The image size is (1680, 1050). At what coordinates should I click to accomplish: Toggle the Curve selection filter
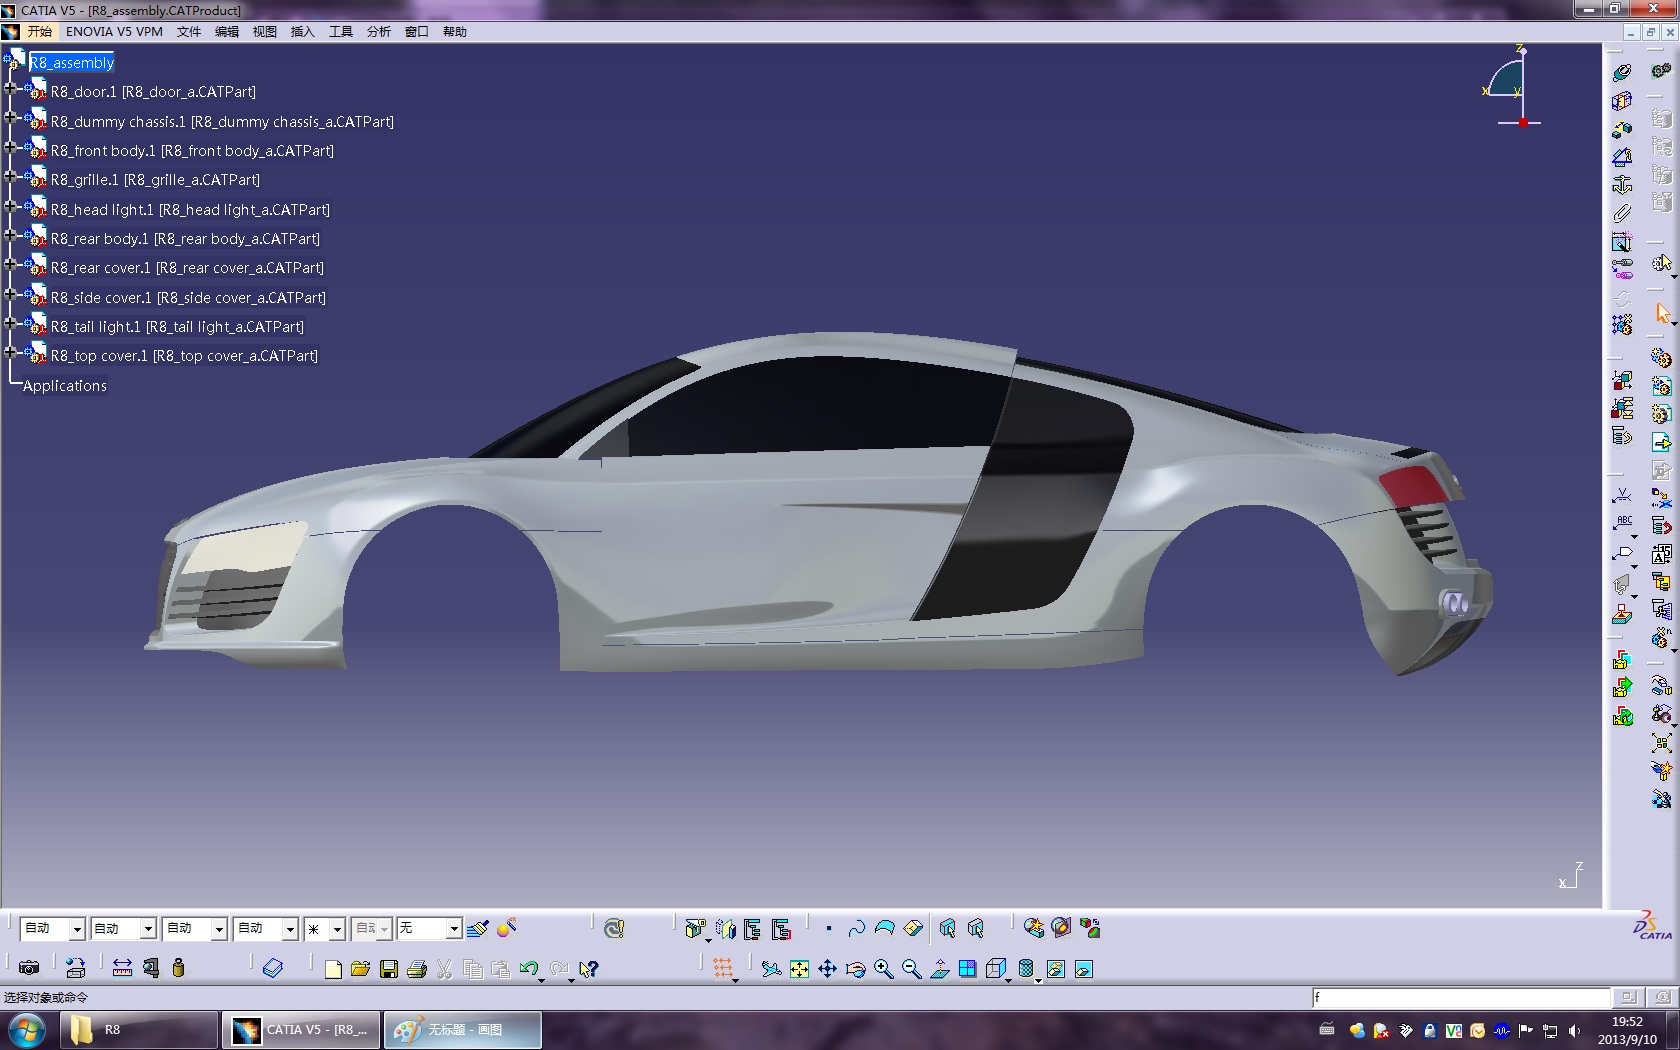[856, 929]
